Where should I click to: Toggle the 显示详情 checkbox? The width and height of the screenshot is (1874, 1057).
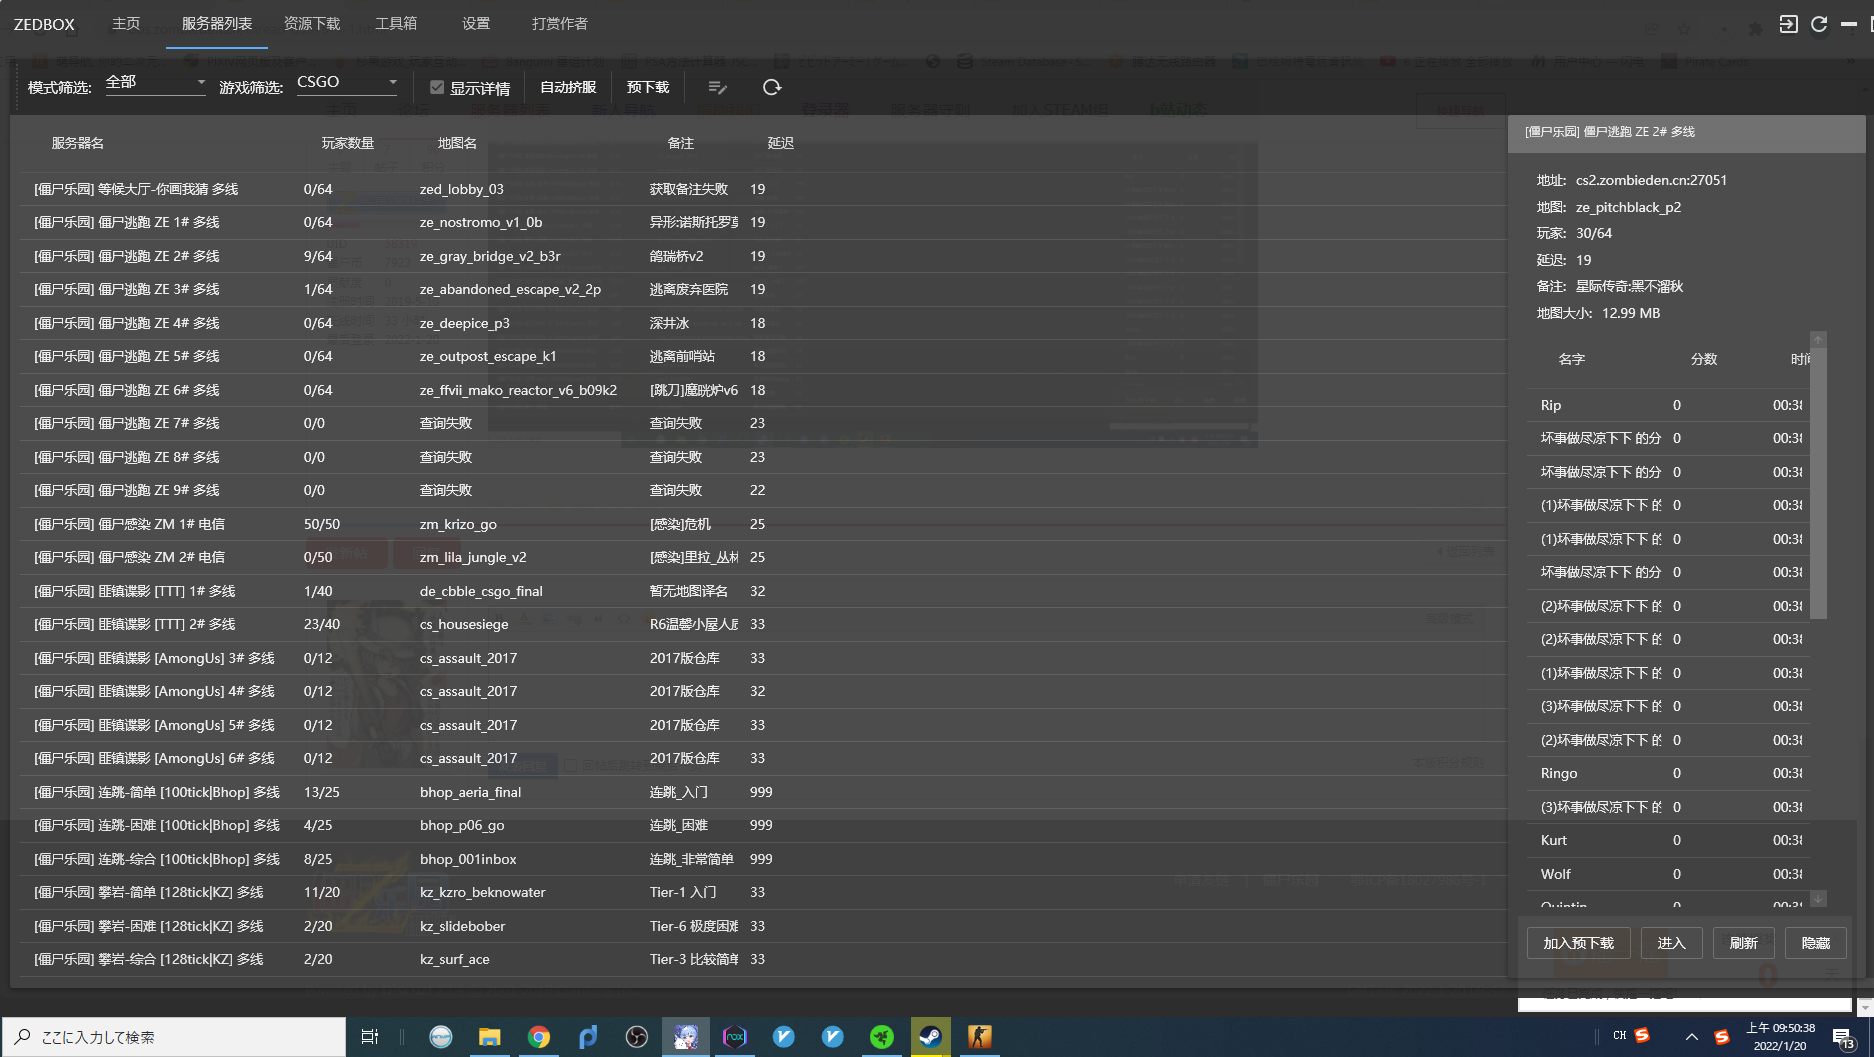click(x=437, y=87)
